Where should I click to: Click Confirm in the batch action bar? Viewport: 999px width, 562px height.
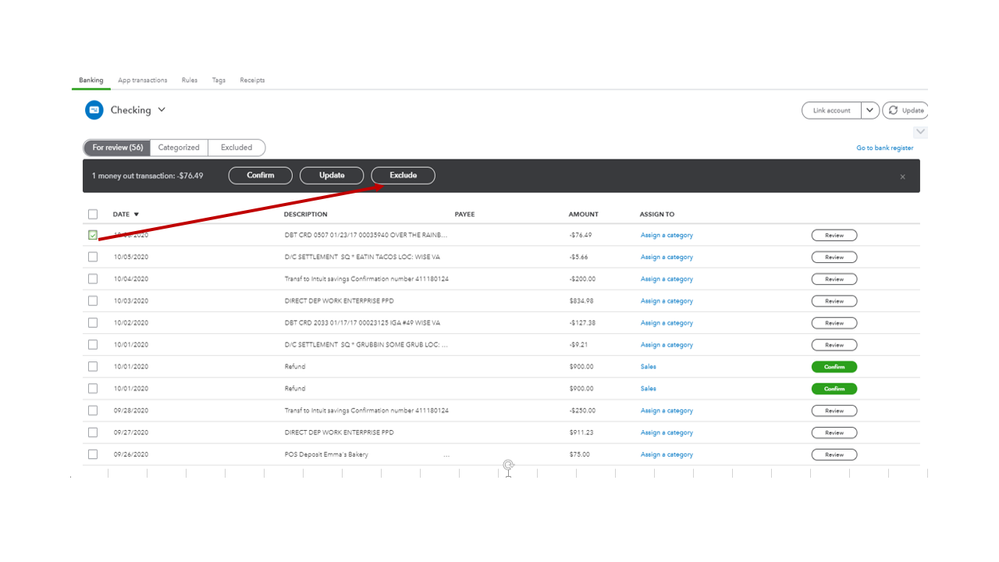(x=261, y=175)
